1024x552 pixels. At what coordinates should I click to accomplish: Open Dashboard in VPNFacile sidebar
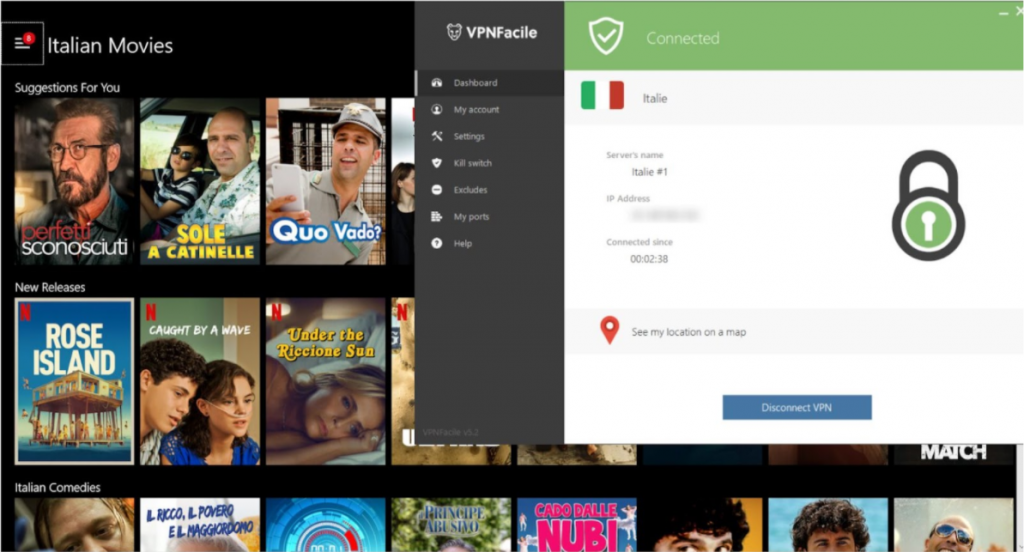[x=489, y=83]
